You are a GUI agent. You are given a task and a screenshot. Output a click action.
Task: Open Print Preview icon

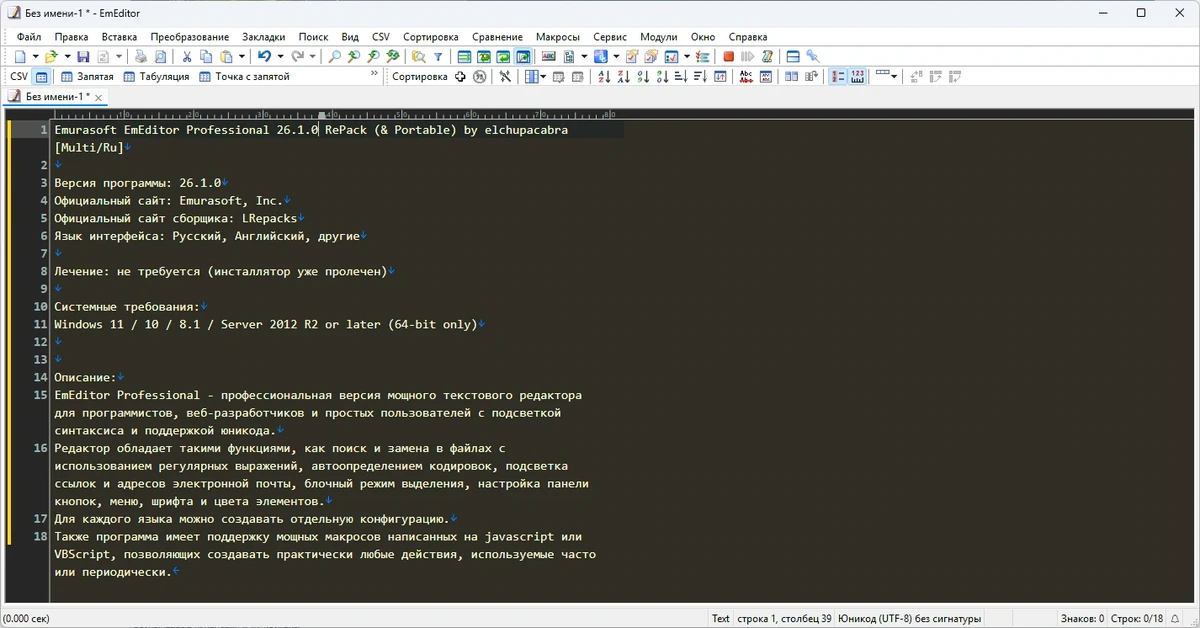(x=160, y=57)
